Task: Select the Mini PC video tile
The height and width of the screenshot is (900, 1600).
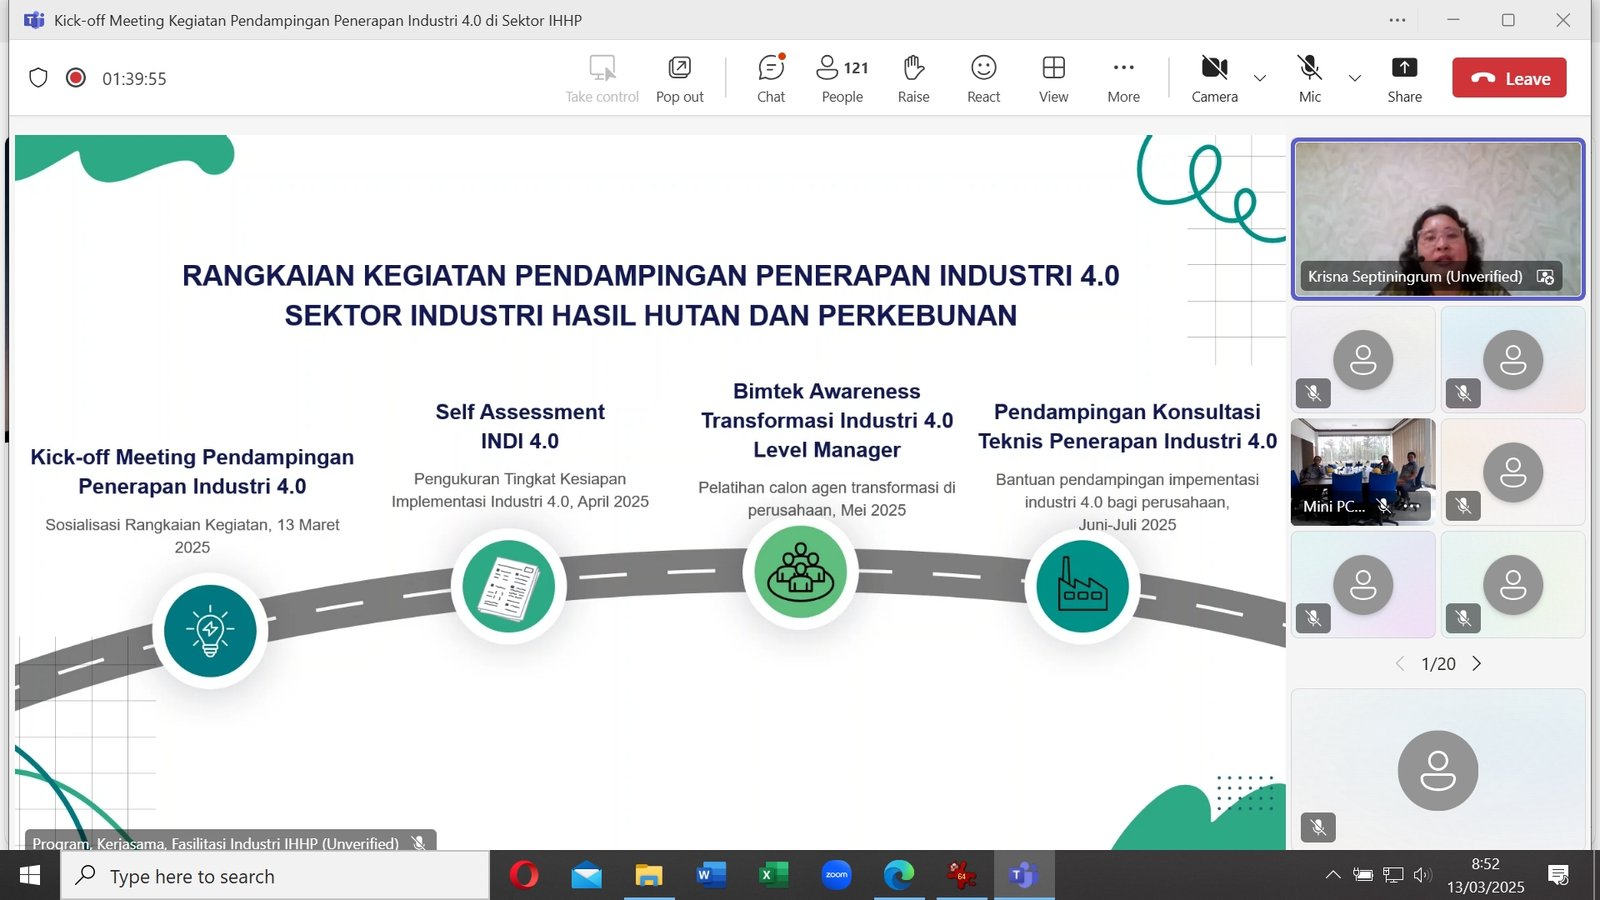Action: [1363, 472]
